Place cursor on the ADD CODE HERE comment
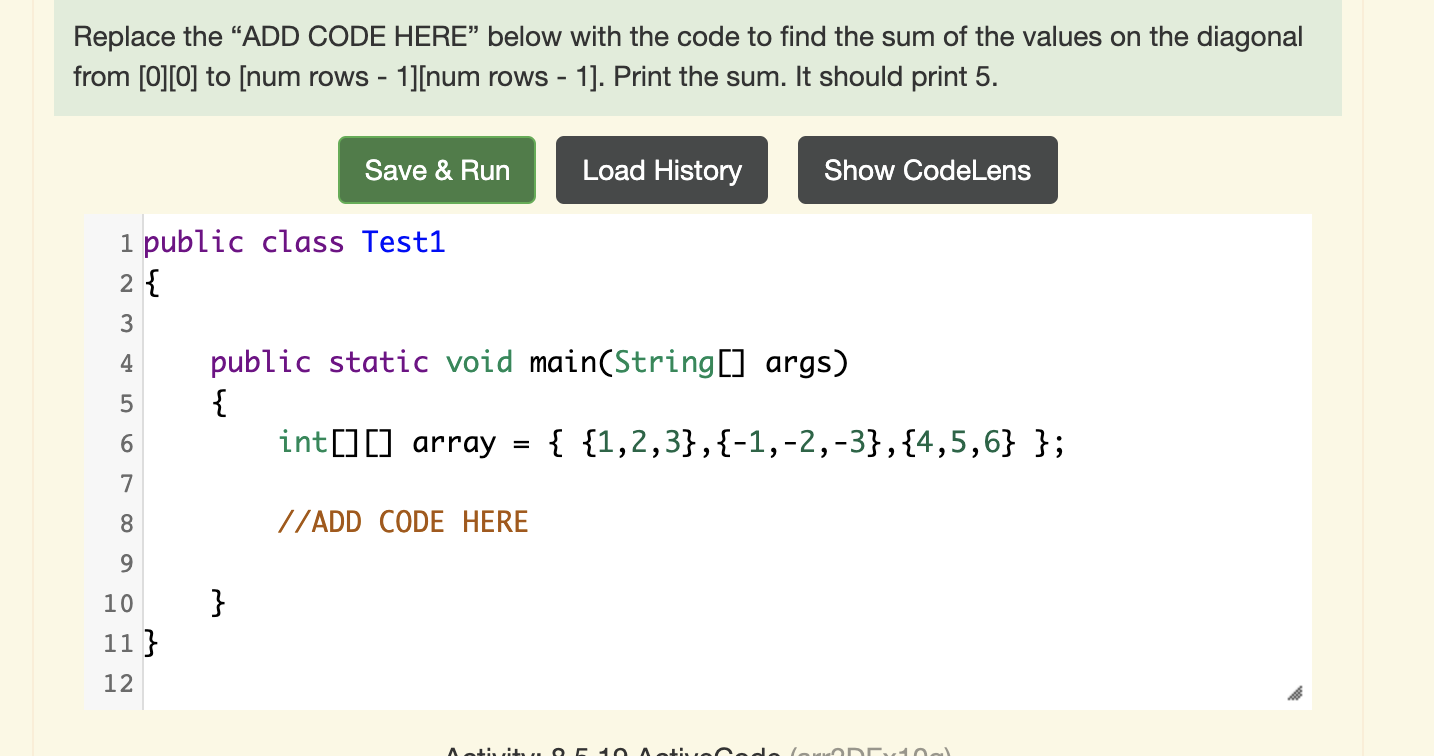The width and height of the screenshot is (1434, 756). (x=402, y=522)
